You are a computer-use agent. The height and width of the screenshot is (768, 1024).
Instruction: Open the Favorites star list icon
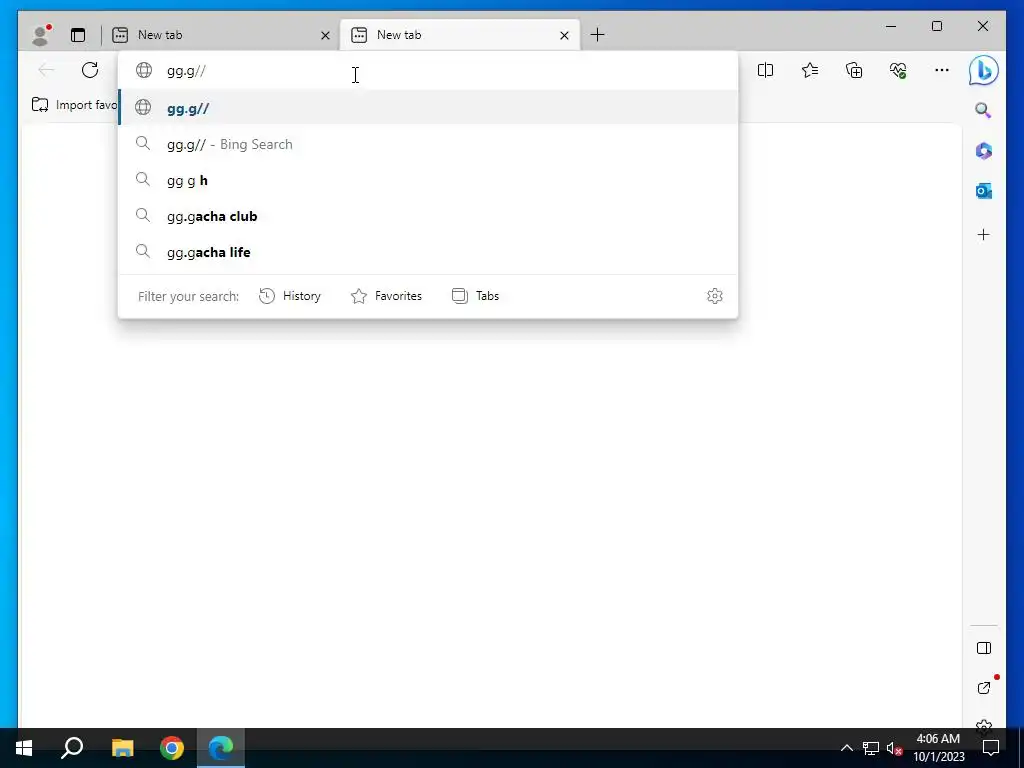click(810, 70)
